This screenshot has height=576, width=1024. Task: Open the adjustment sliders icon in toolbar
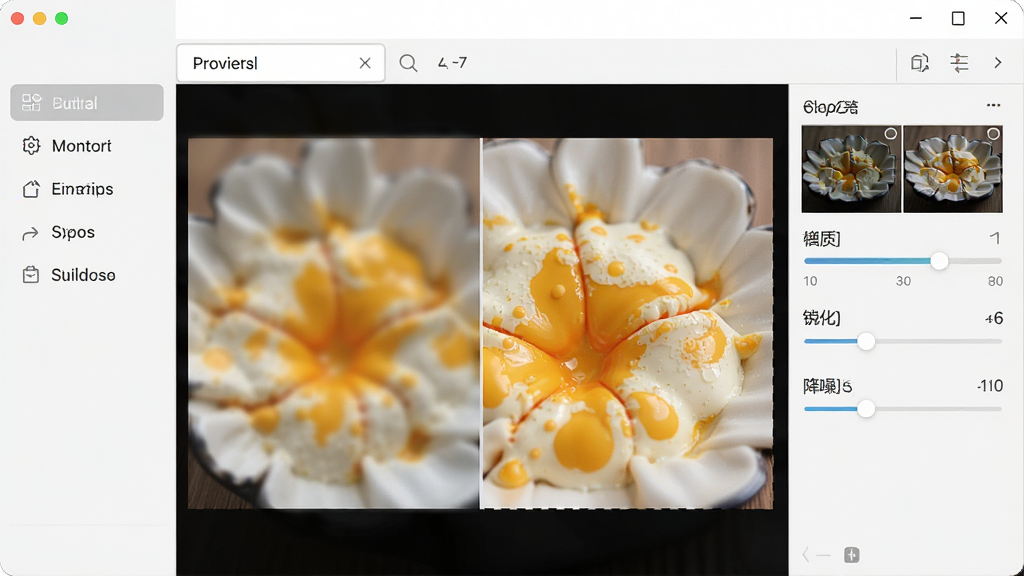pos(959,63)
